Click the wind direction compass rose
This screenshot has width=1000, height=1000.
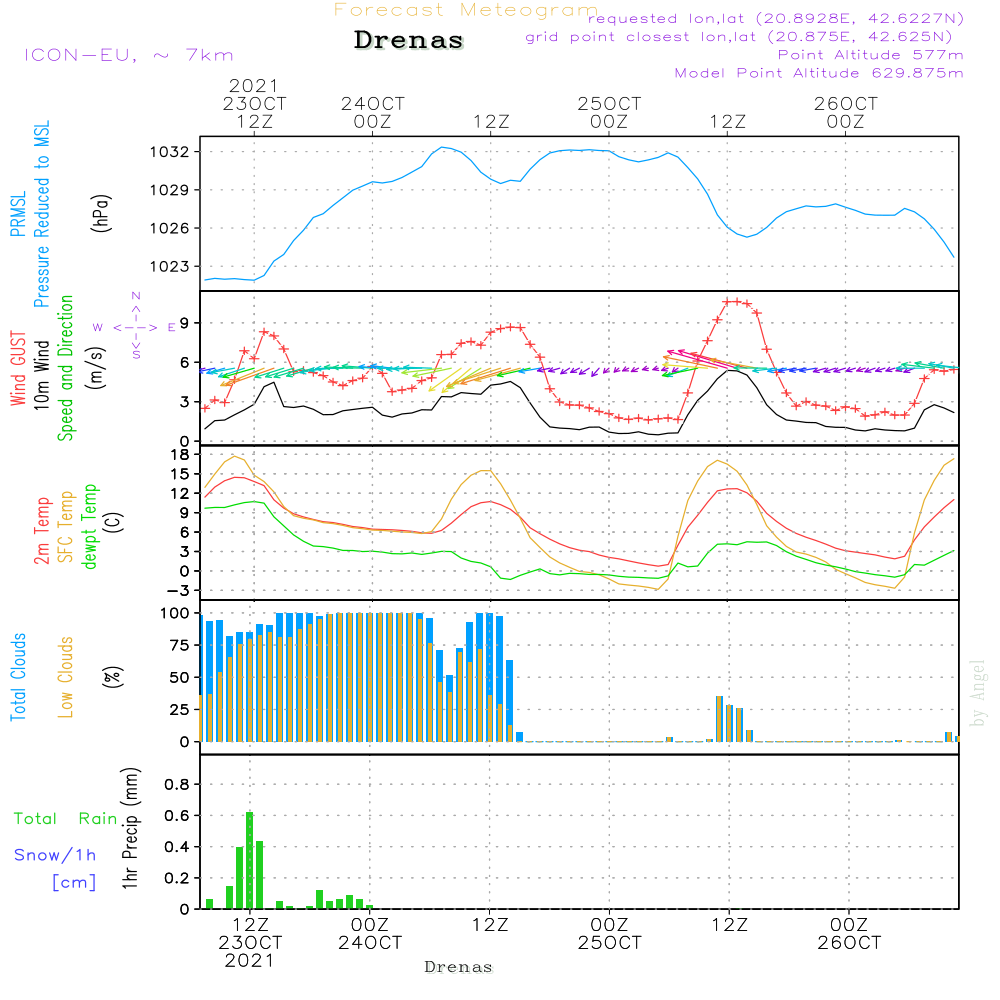tap(135, 327)
